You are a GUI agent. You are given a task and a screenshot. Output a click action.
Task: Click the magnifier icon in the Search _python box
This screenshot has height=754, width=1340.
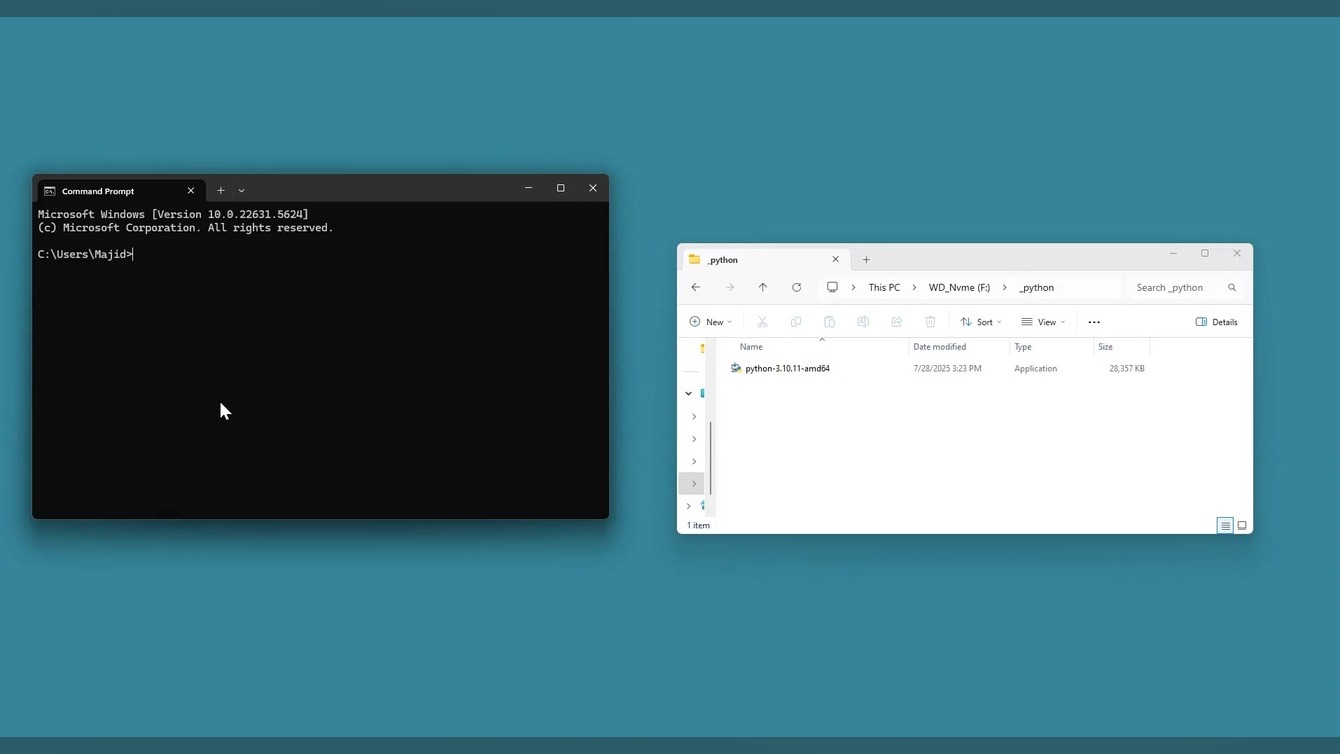point(1232,288)
